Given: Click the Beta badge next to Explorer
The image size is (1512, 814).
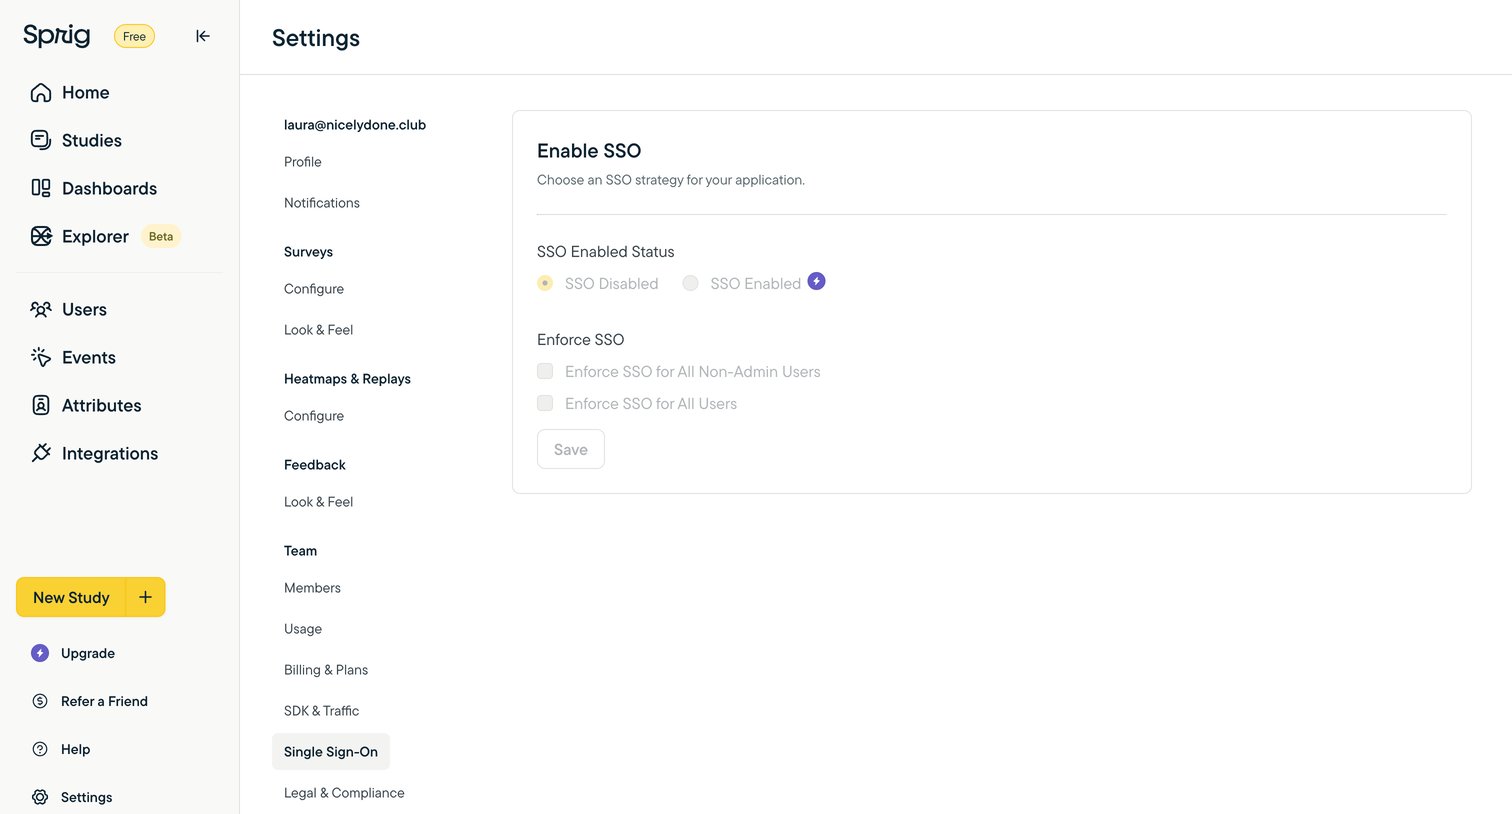Looking at the screenshot, I should tap(161, 236).
